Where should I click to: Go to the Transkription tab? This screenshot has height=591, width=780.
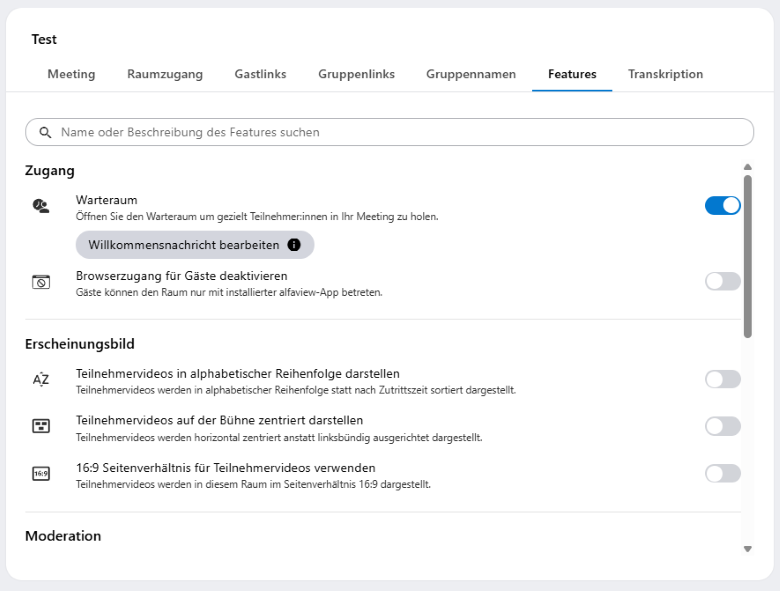(665, 74)
